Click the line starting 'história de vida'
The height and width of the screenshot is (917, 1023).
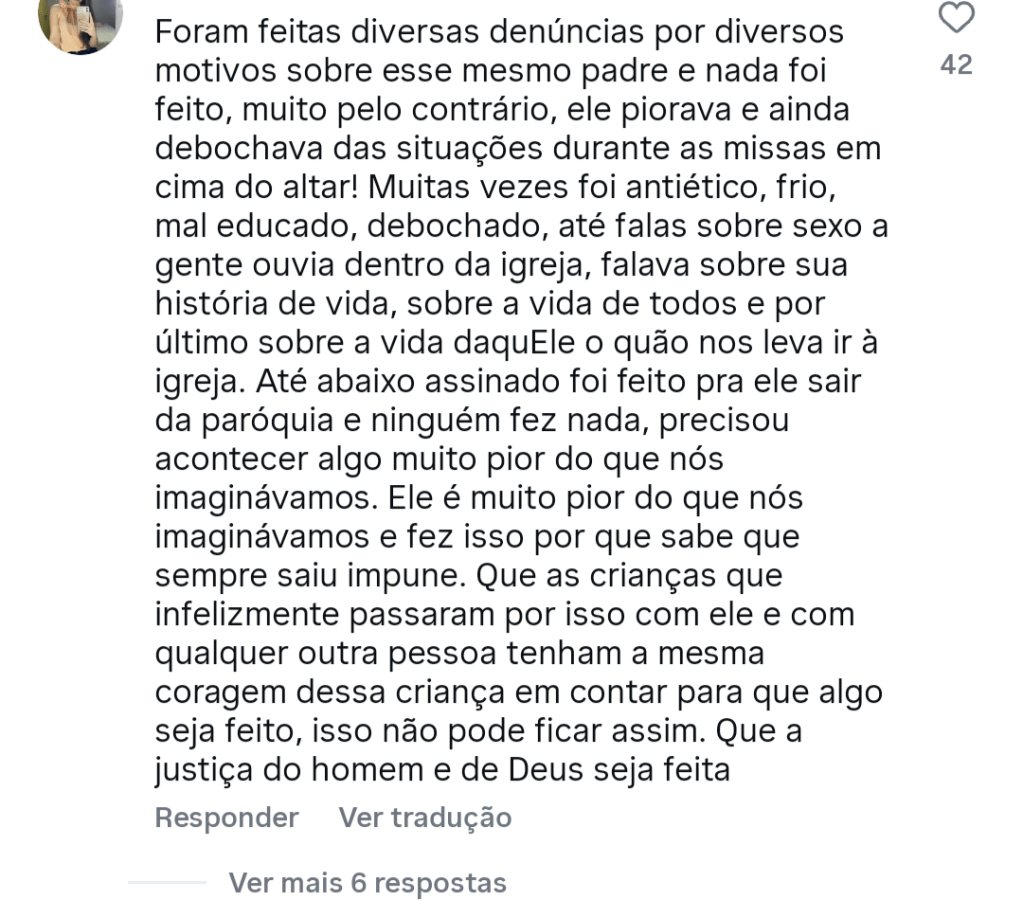[x=490, y=303]
